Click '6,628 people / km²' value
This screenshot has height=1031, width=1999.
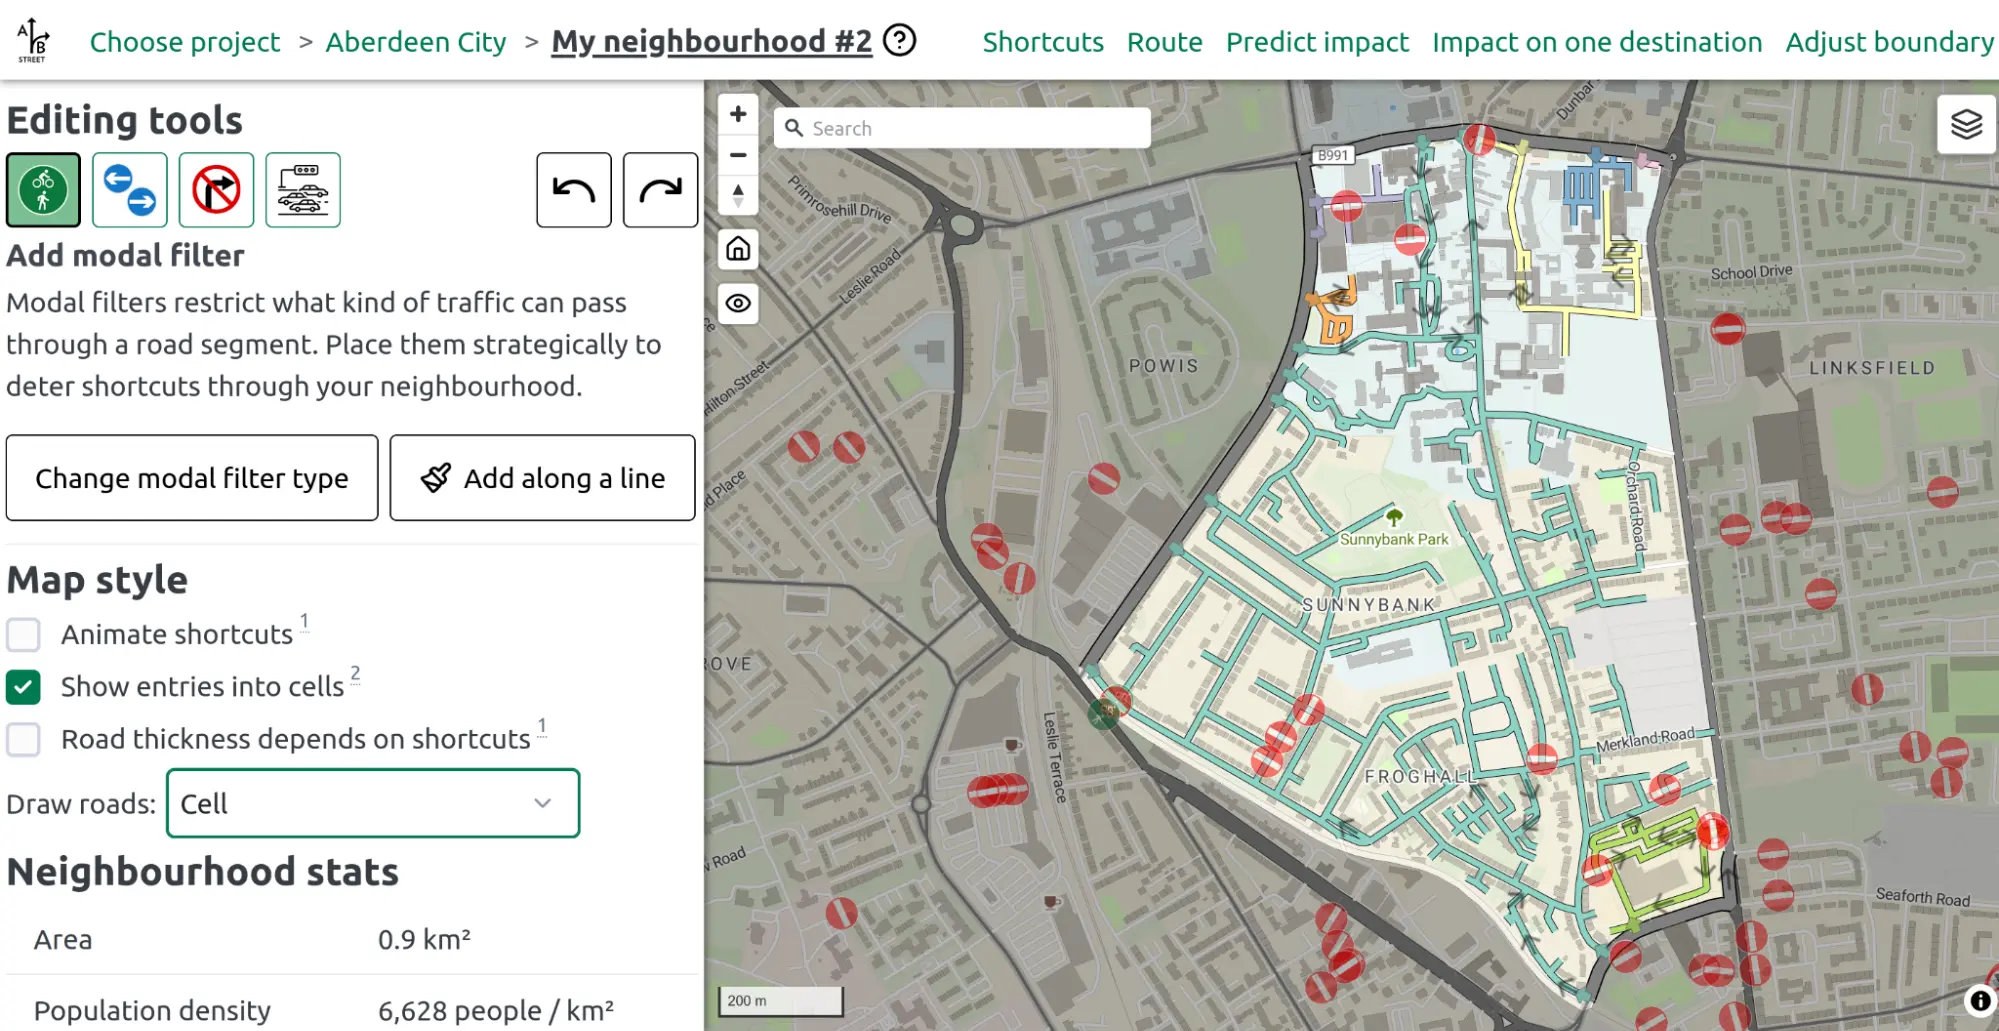pyautogui.click(x=496, y=1011)
